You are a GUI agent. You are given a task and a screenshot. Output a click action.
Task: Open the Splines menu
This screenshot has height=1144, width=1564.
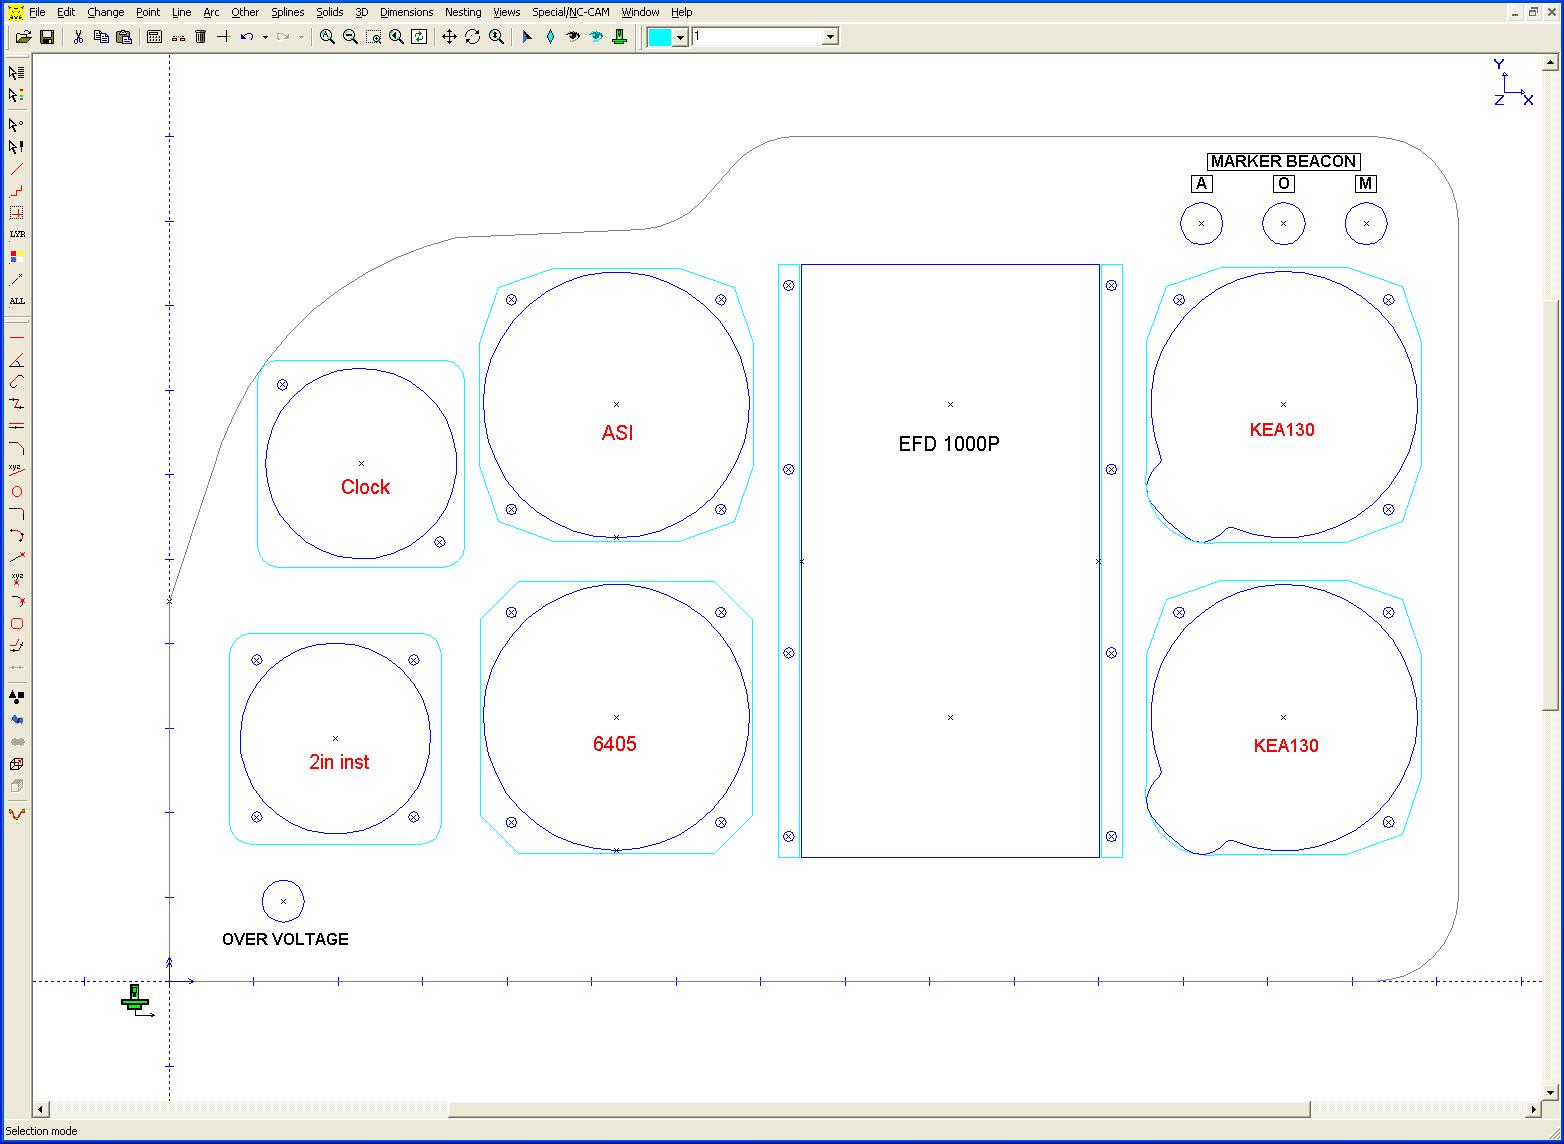[x=288, y=12]
